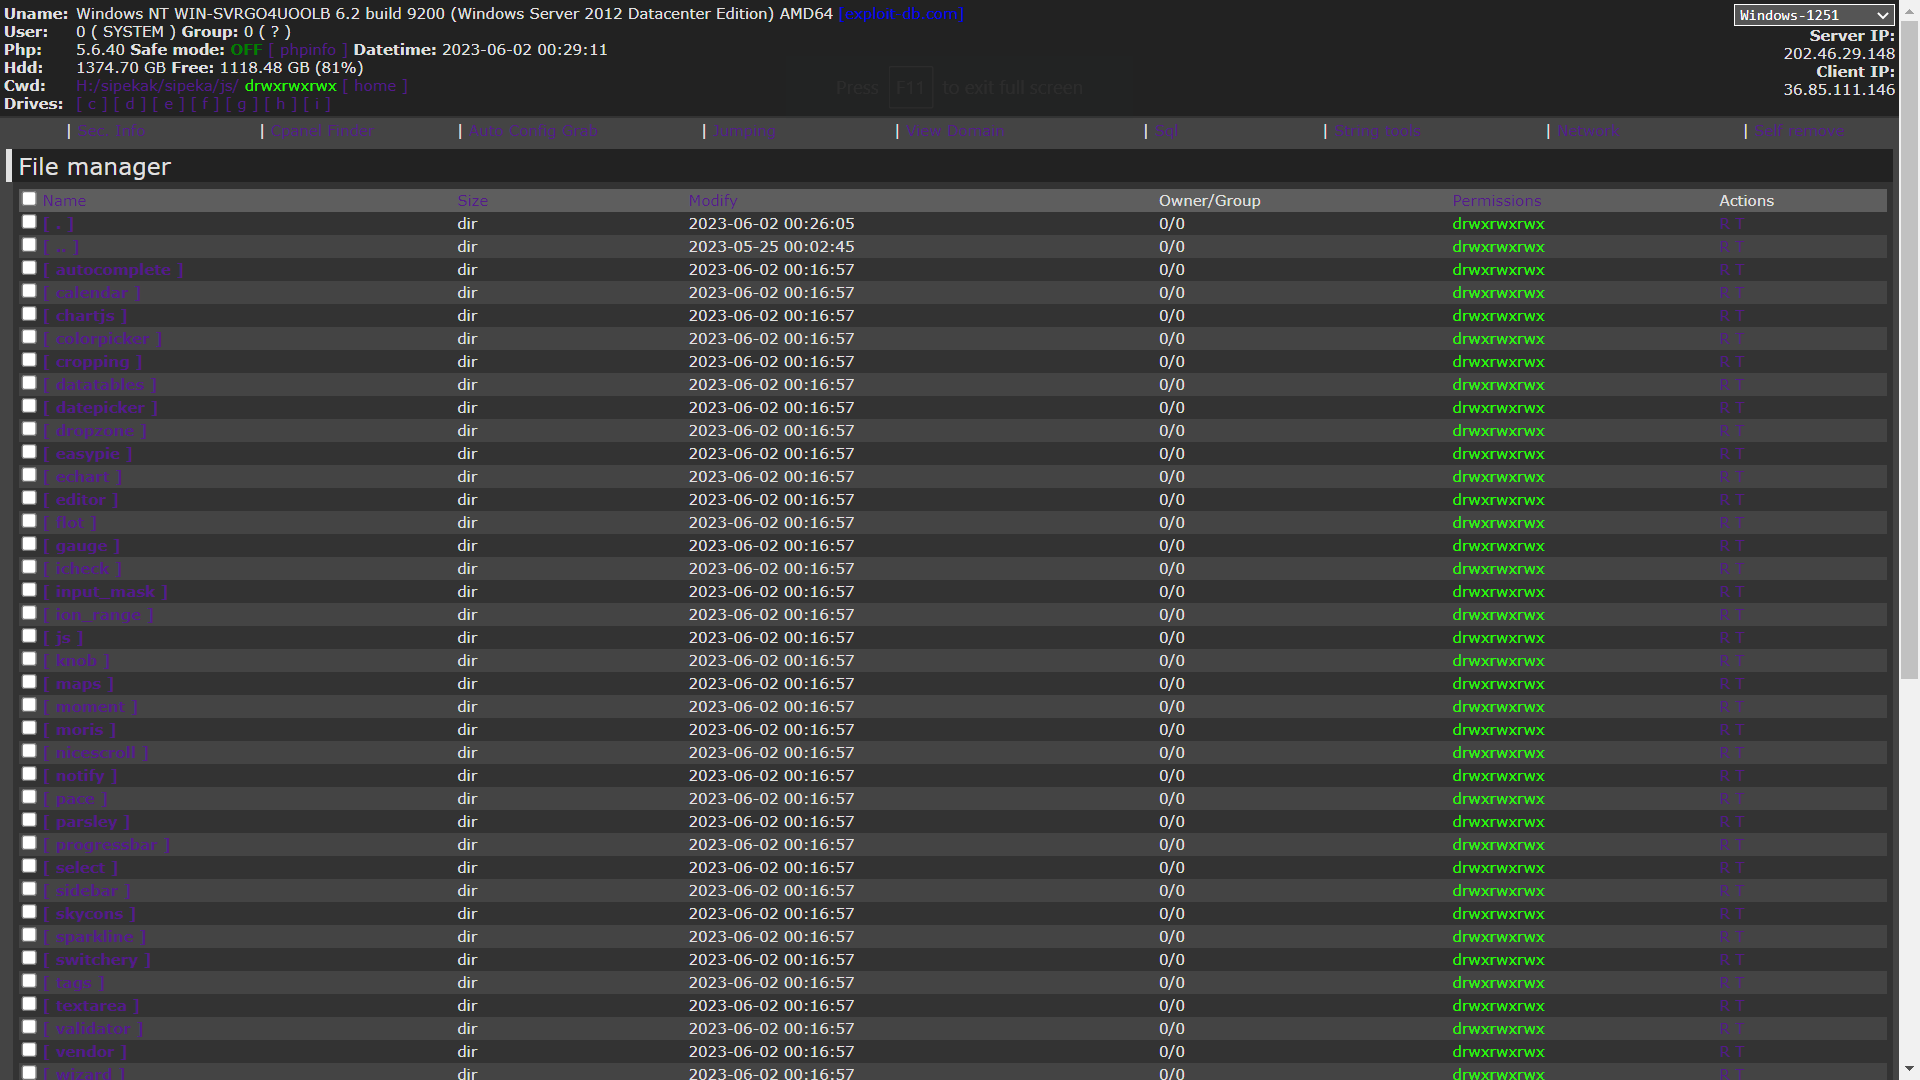The image size is (1920, 1080).
Task: Open the exploit-db.com link
Action: click(x=901, y=14)
